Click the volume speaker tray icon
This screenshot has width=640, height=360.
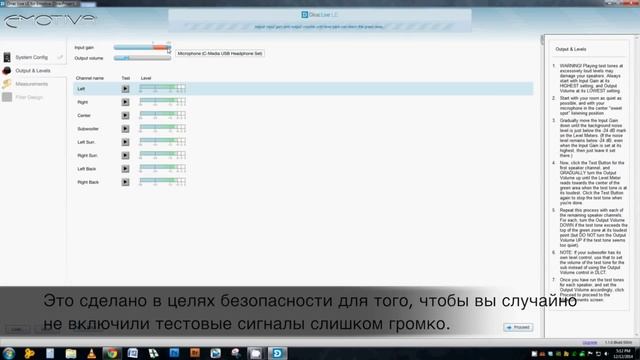tap(606, 354)
